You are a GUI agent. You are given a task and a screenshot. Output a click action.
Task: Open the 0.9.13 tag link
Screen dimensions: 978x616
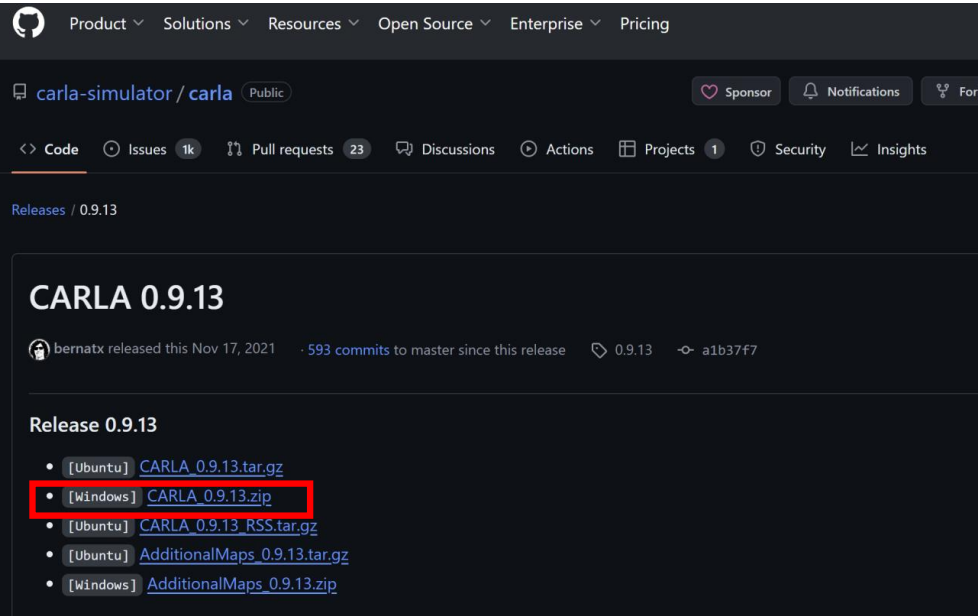click(633, 350)
